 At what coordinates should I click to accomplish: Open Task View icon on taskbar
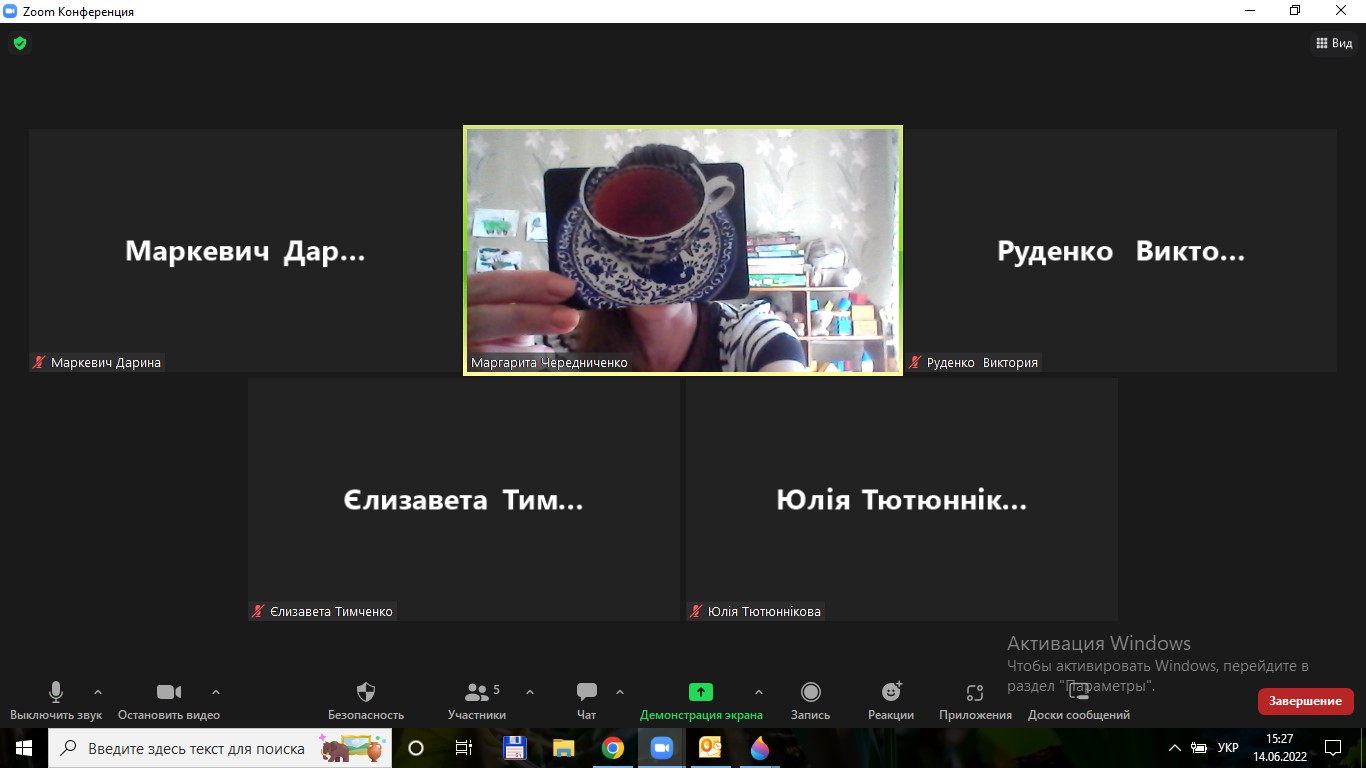pyautogui.click(x=464, y=748)
